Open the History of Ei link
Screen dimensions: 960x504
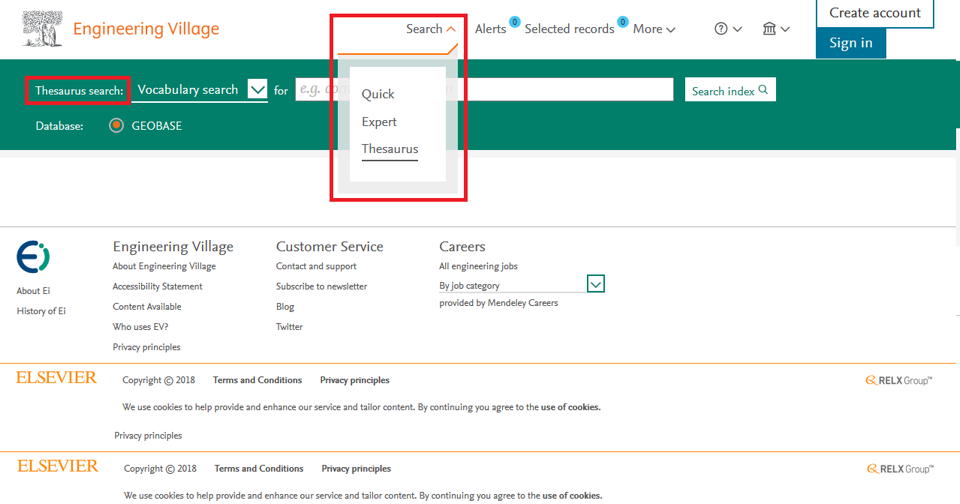coord(41,311)
